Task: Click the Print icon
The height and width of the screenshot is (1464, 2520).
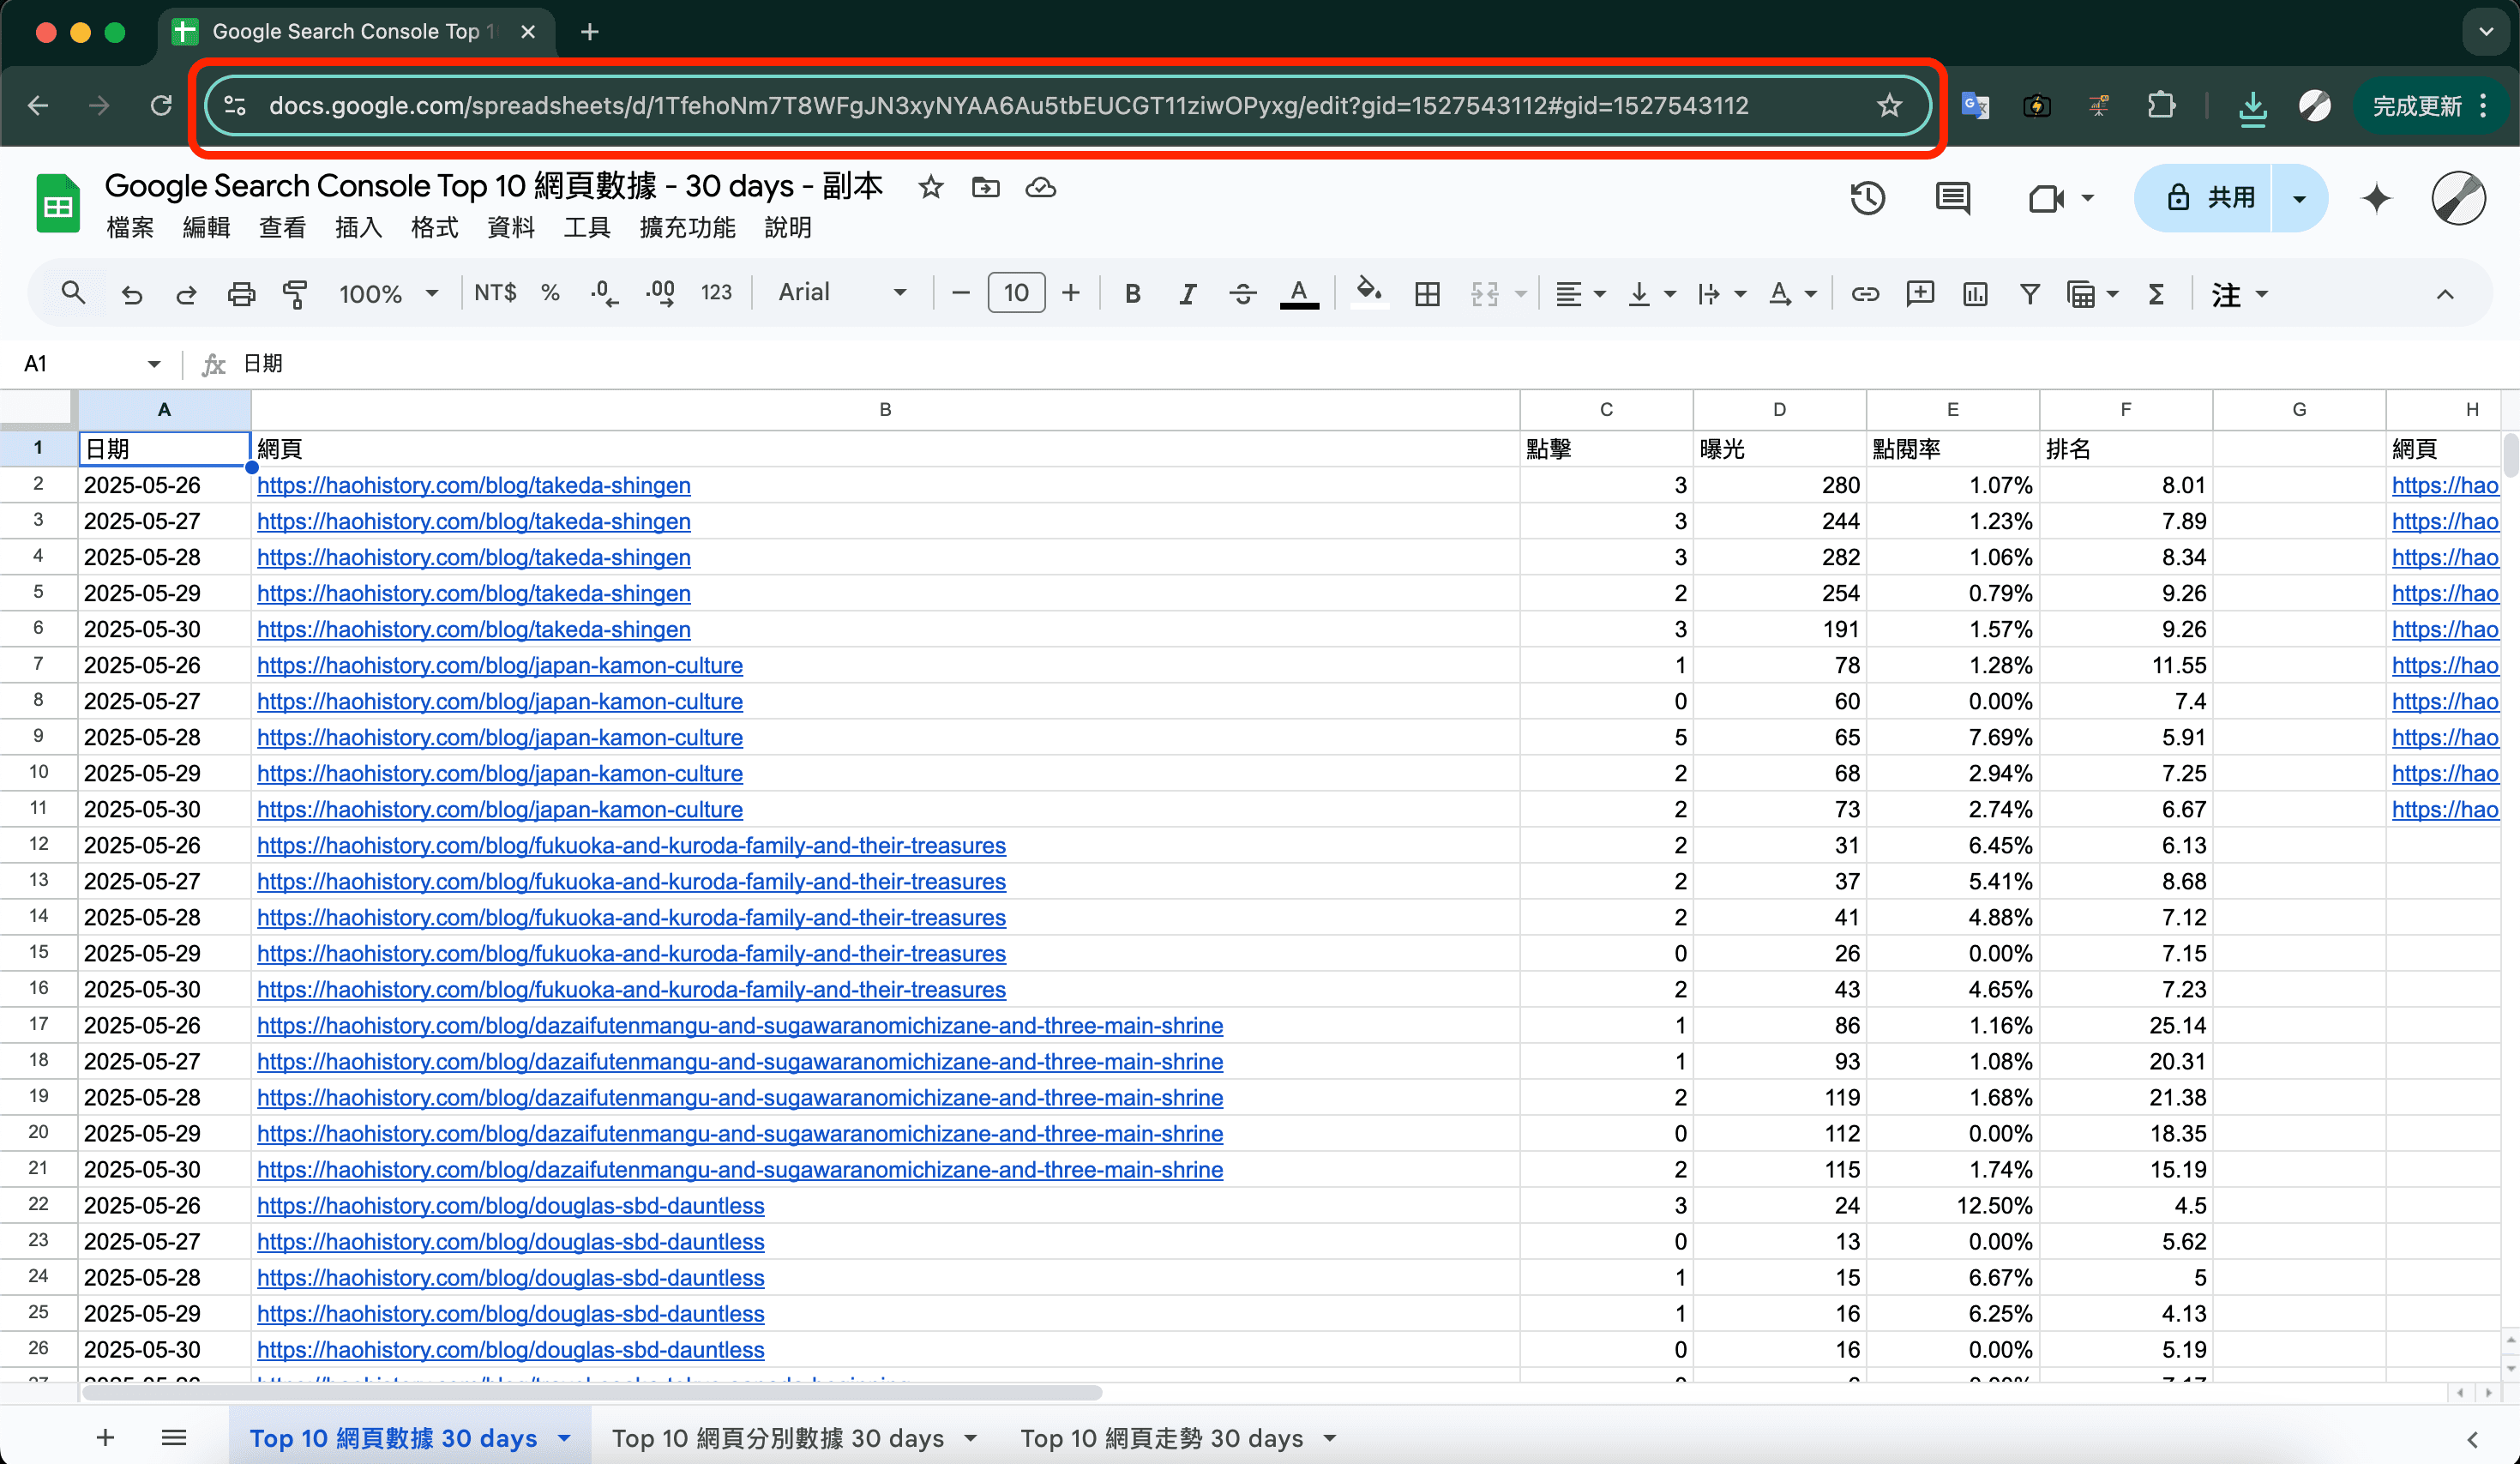Action: pyautogui.click(x=241, y=292)
